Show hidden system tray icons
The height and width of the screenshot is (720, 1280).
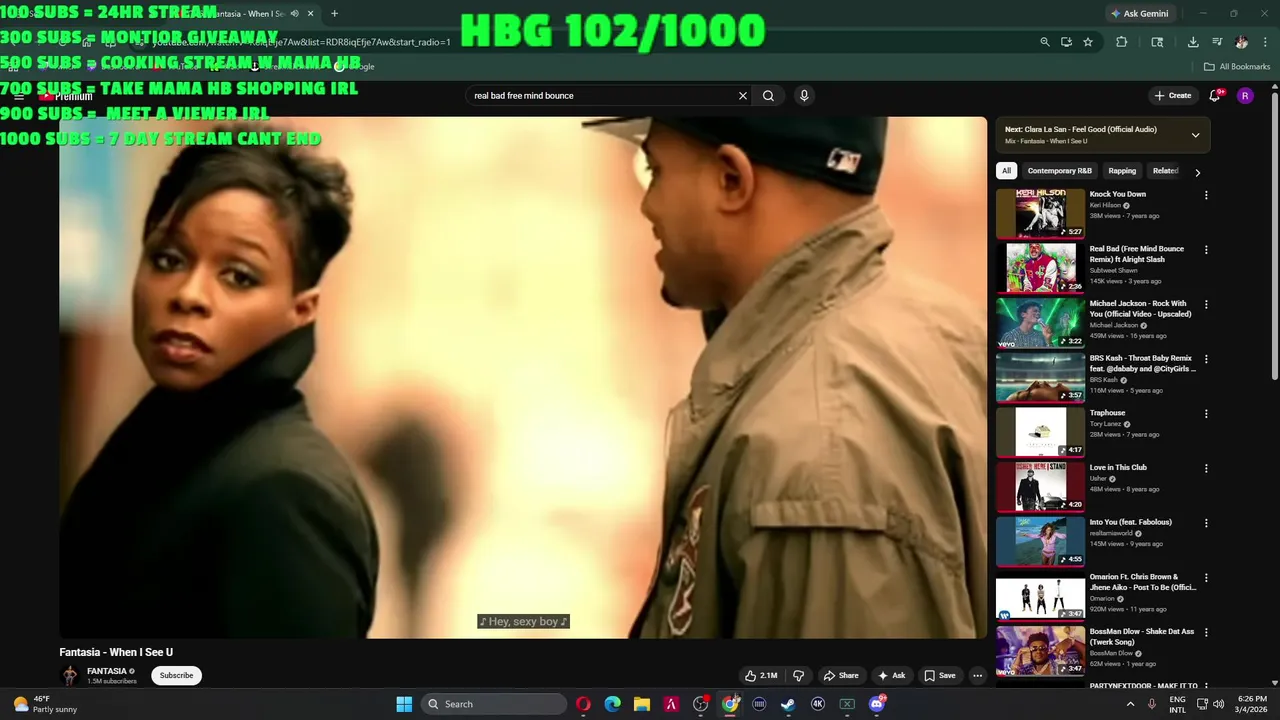tap(1131, 704)
